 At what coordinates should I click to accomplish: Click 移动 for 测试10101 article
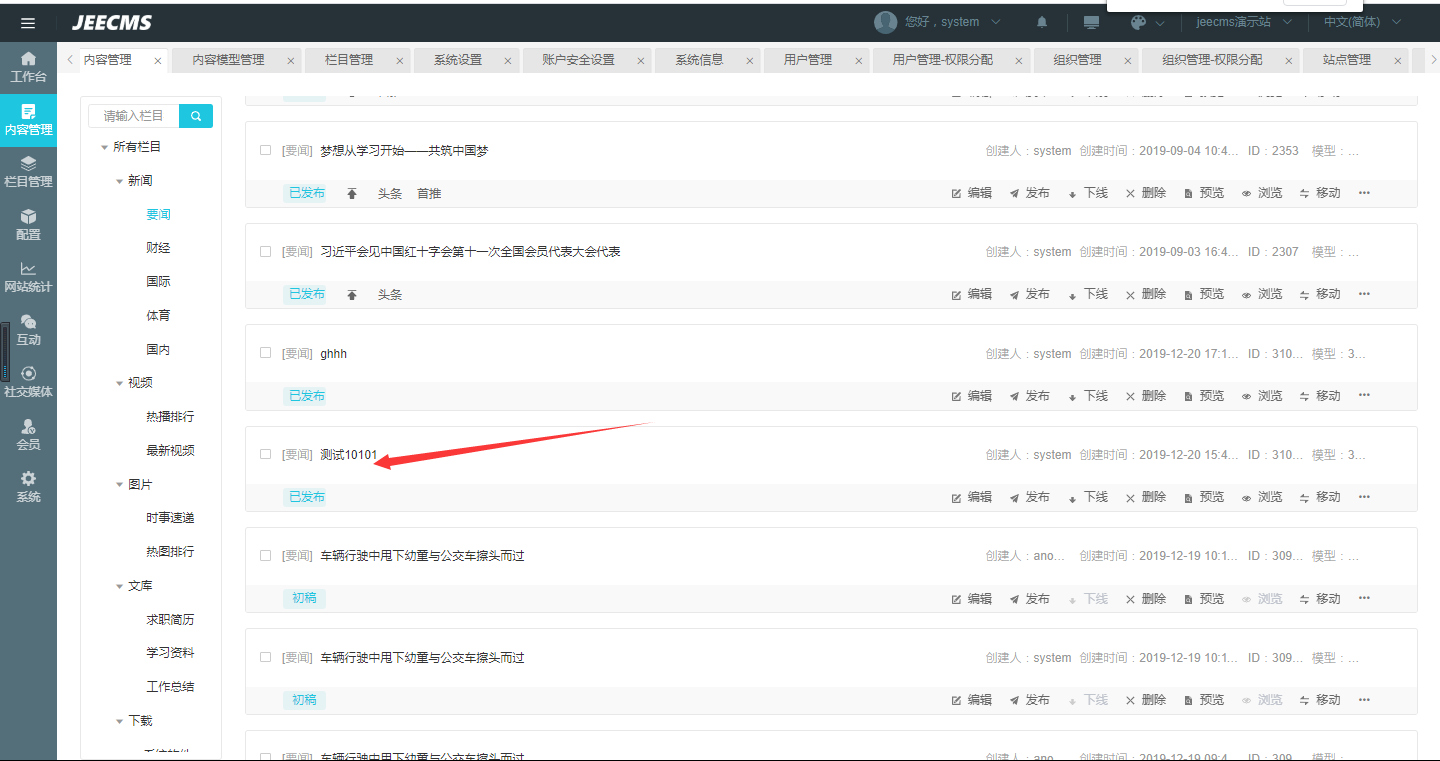tap(1320, 497)
